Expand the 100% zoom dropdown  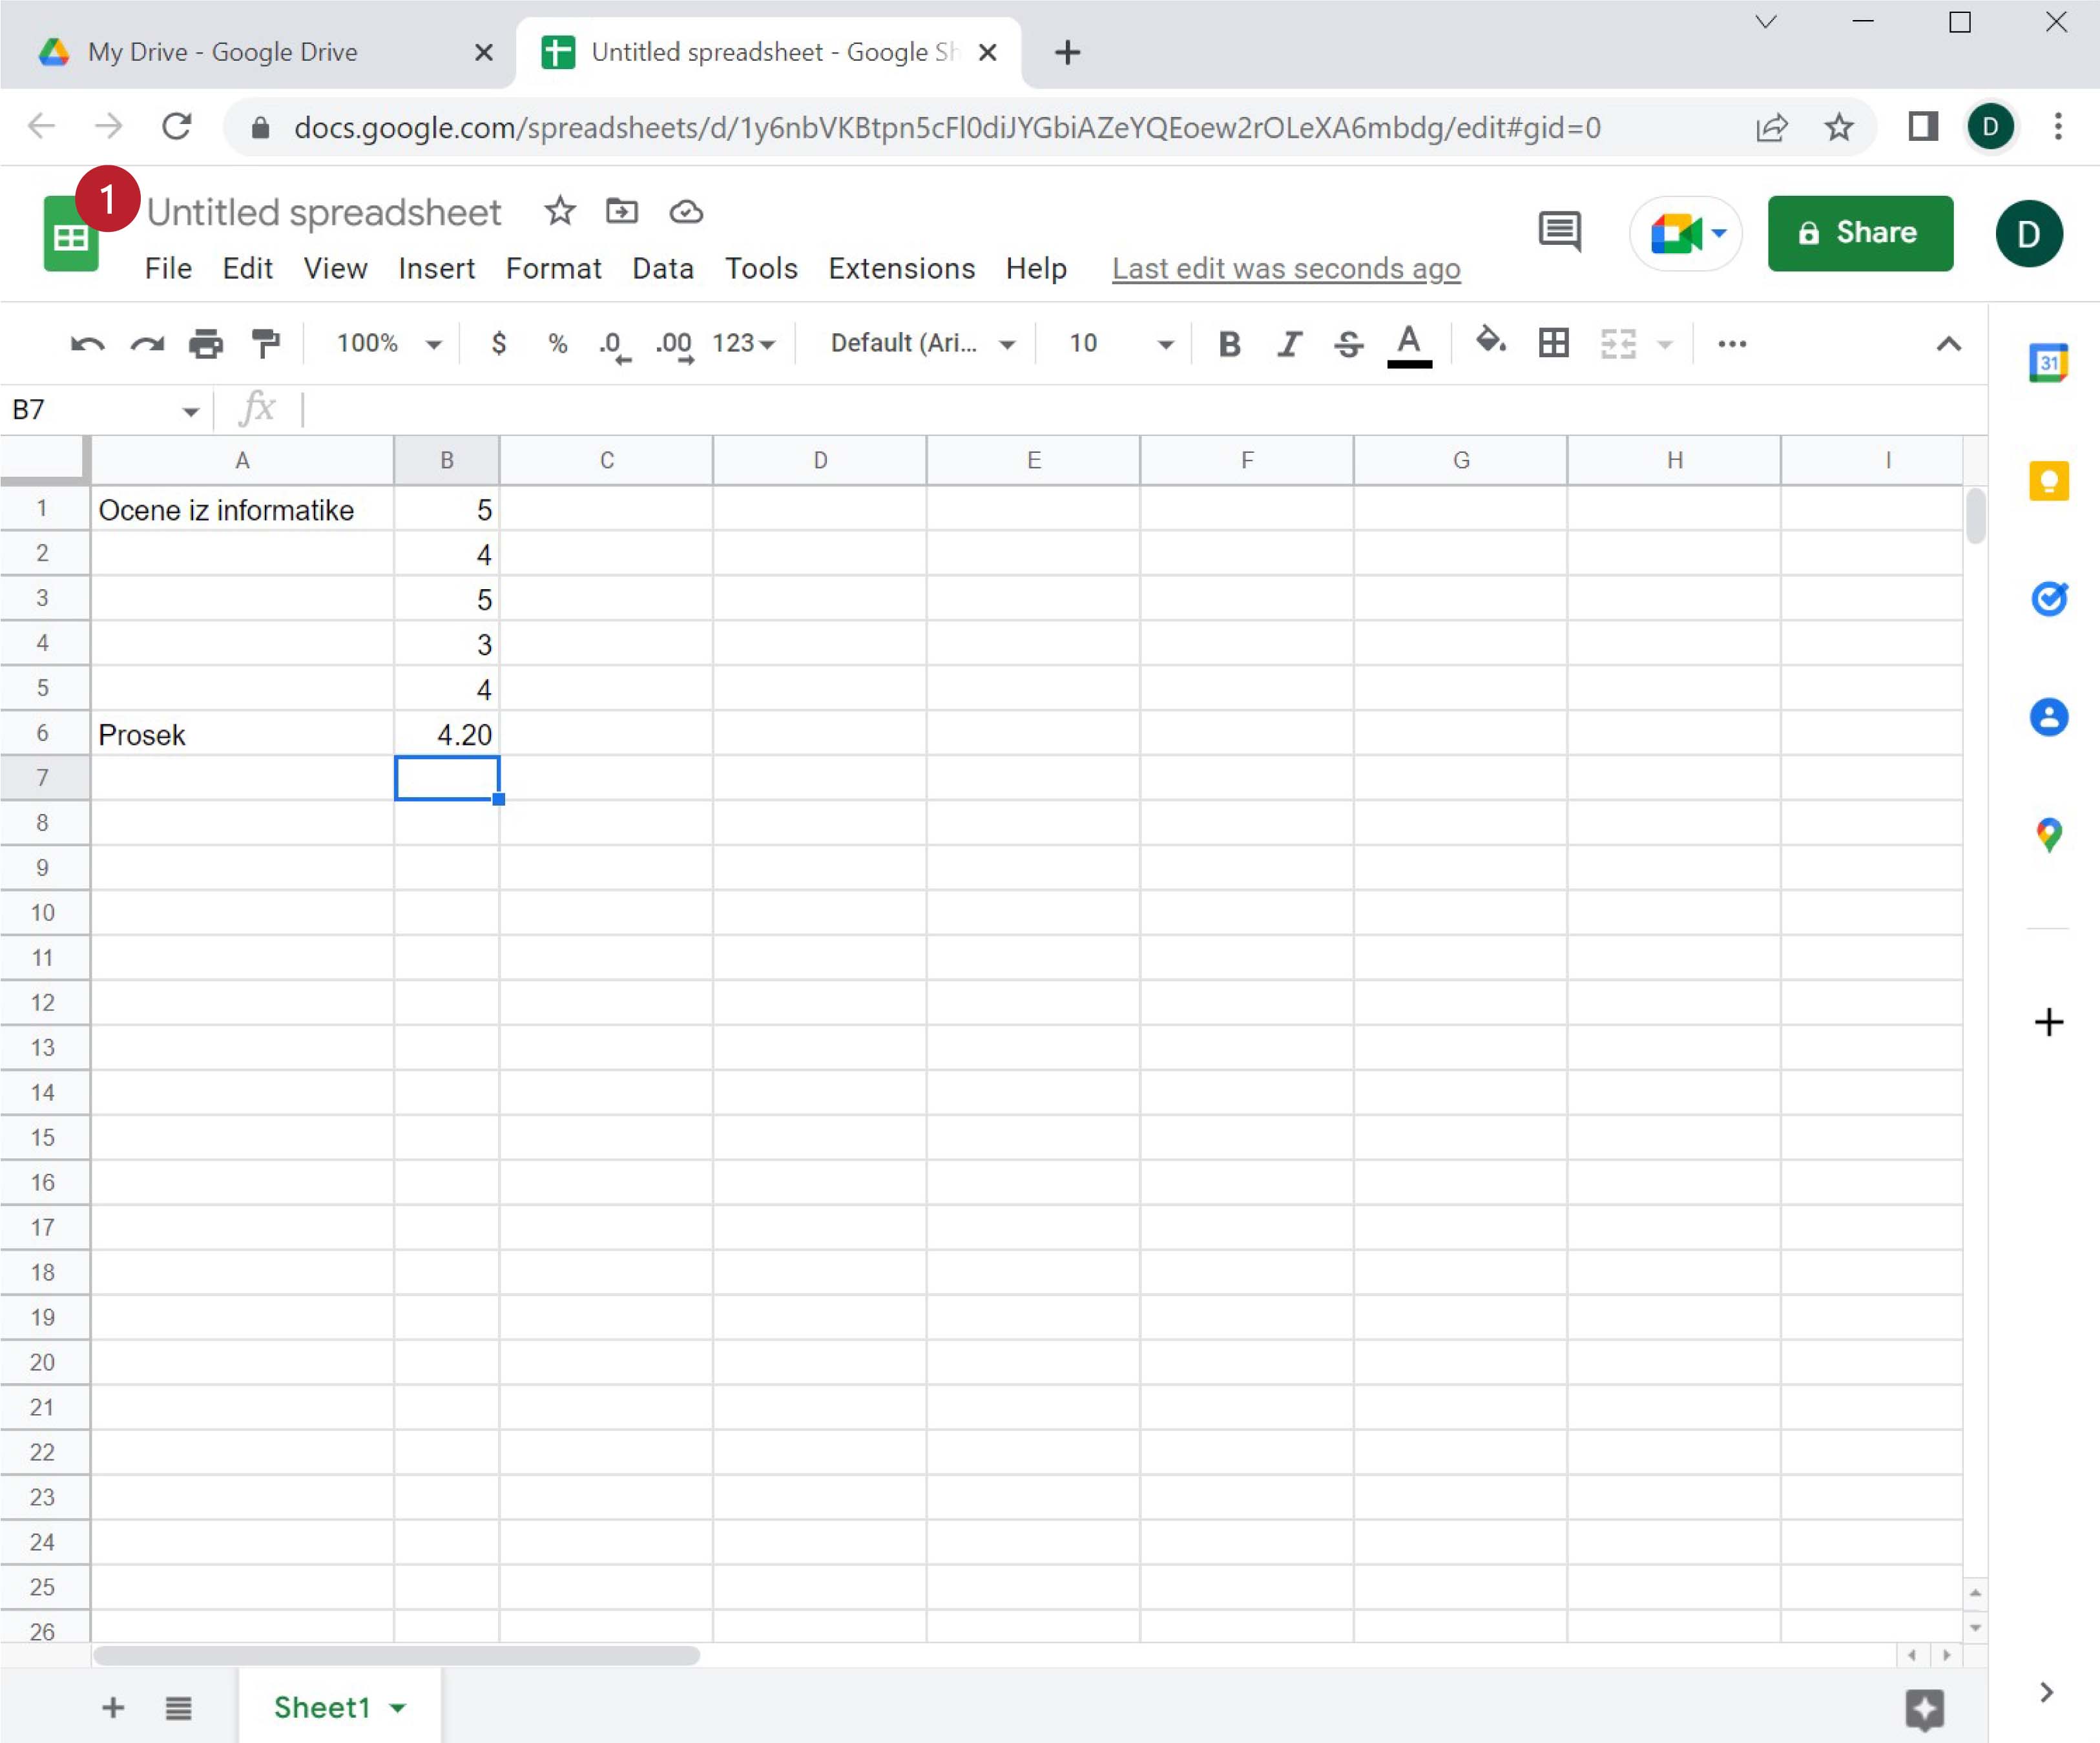(x=389, y=344)
